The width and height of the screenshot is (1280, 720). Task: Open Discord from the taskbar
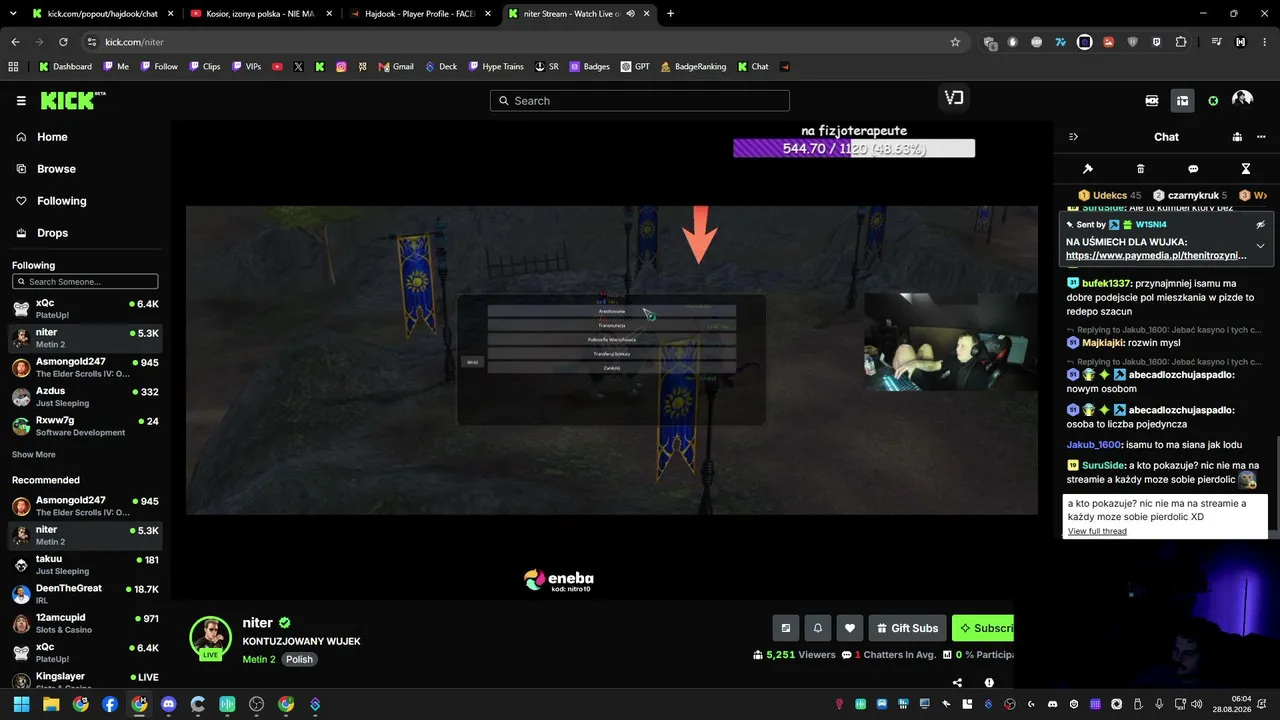168,704
